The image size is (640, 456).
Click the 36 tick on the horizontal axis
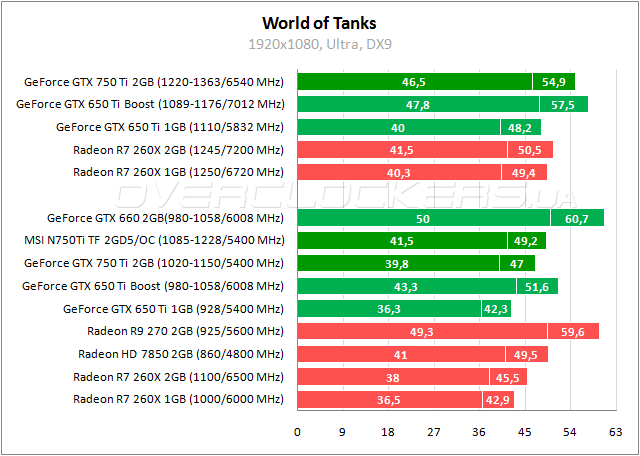pyautogui.click(x=479, y=432)
